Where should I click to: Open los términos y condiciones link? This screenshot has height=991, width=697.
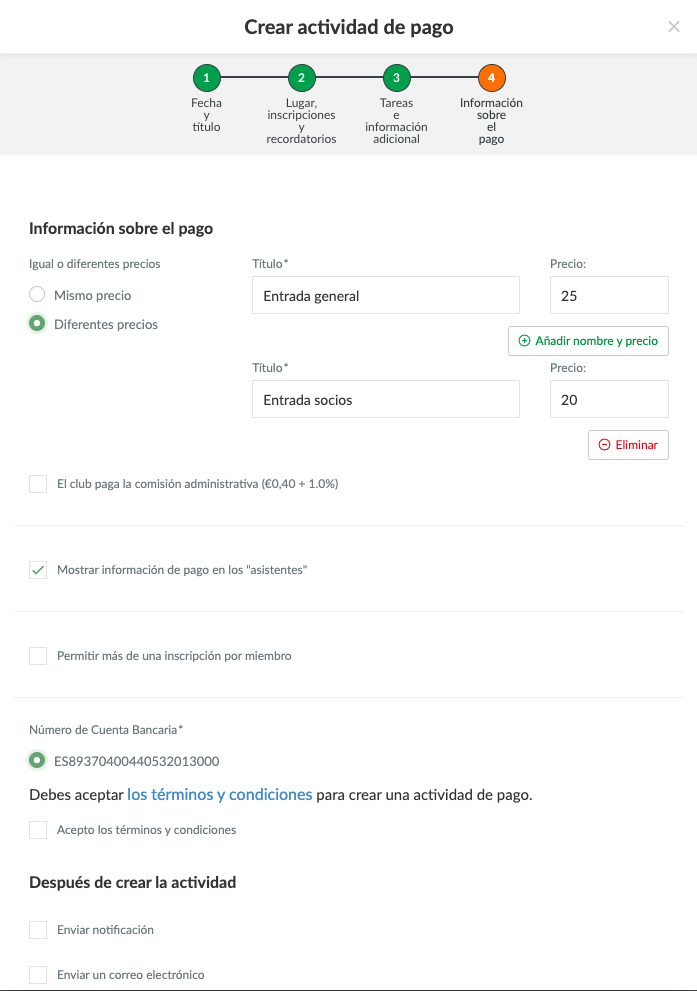(219, 795)
